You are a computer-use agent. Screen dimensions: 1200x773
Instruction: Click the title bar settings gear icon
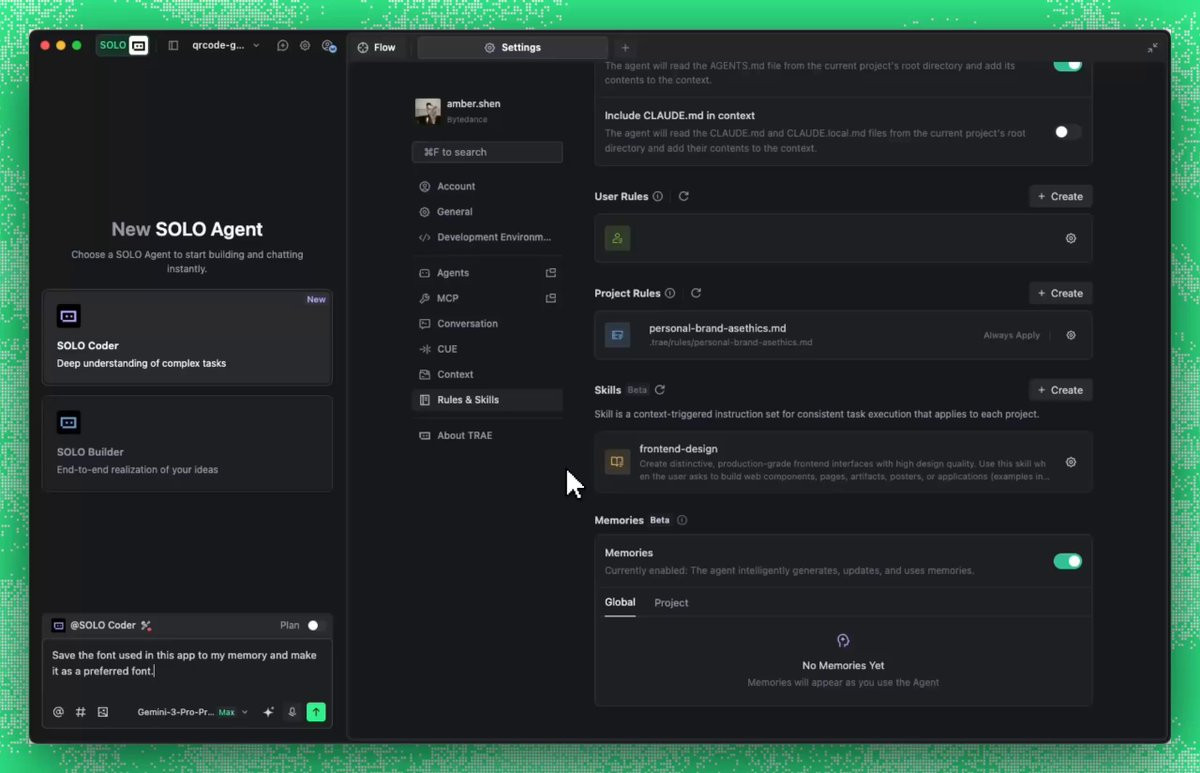pos(305,46)
